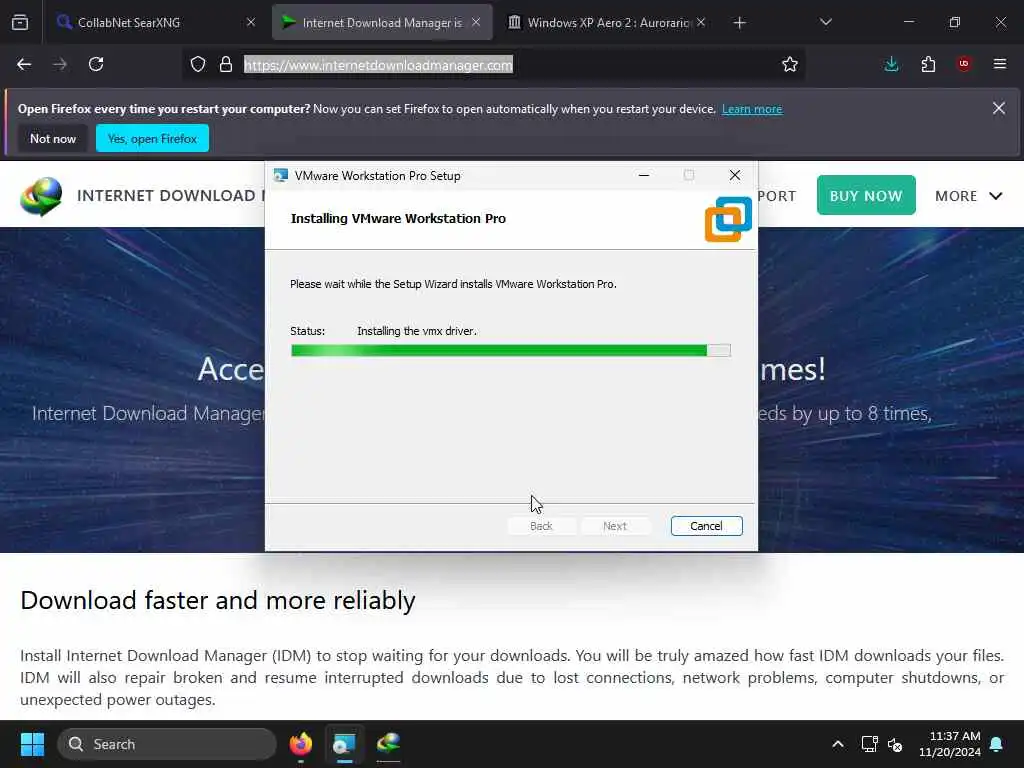This screenshot has width=1024, height=768.
Task: Open VMware installer taskbar icon
Action: click(x=344, y=744)
